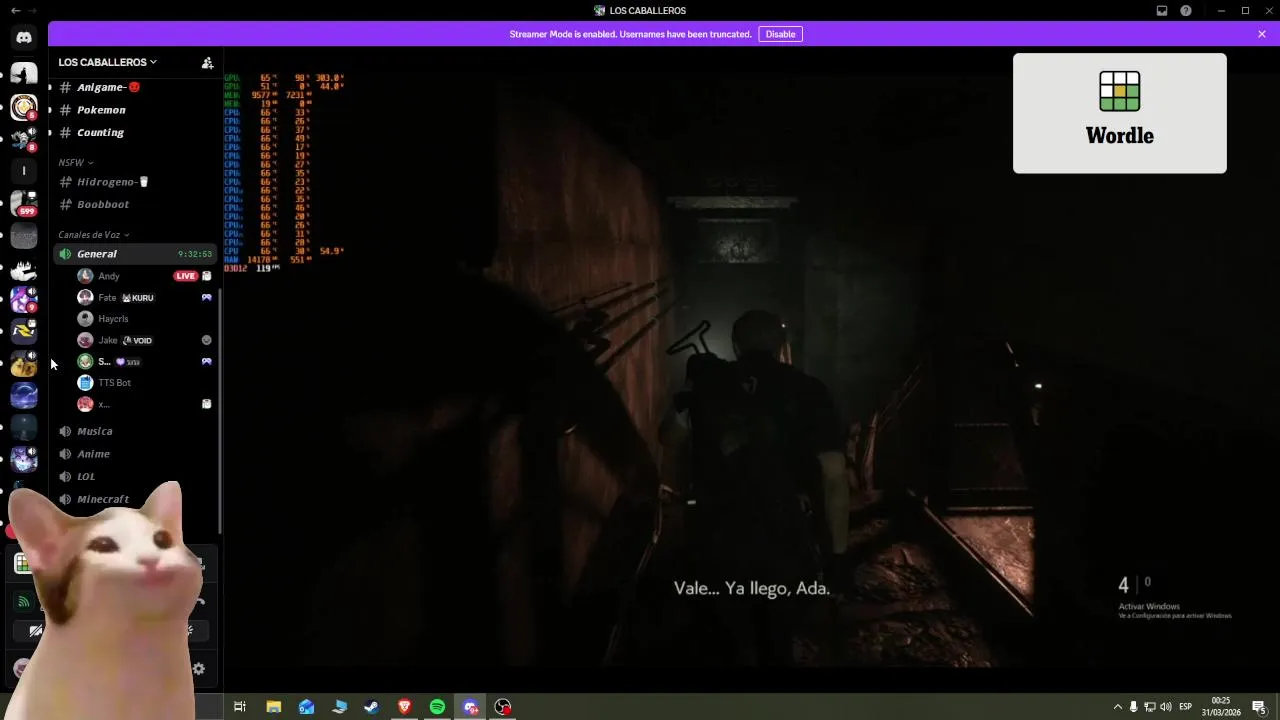Select the General voice channel

pyautogui.click(x=135, y=254)
